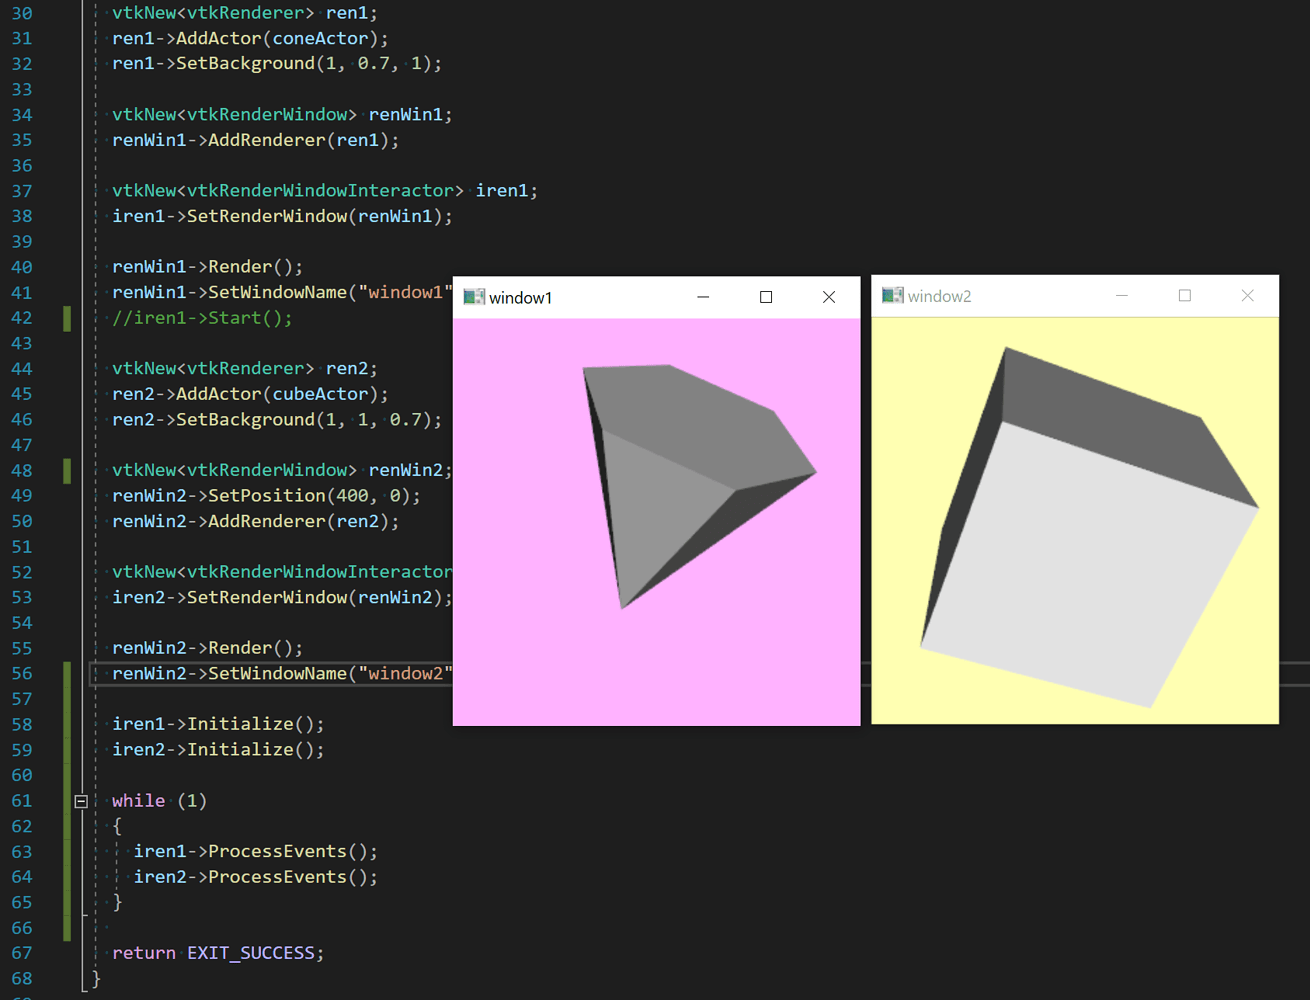This screenshot has height=1000, width=1310.
Task: Click line number 44 in the editor margin
Action: tap(21, 368)
